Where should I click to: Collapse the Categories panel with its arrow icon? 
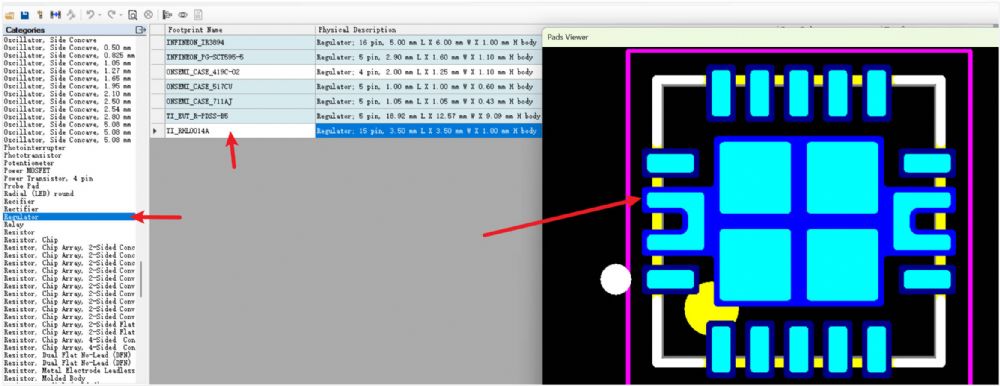point(140,30)
